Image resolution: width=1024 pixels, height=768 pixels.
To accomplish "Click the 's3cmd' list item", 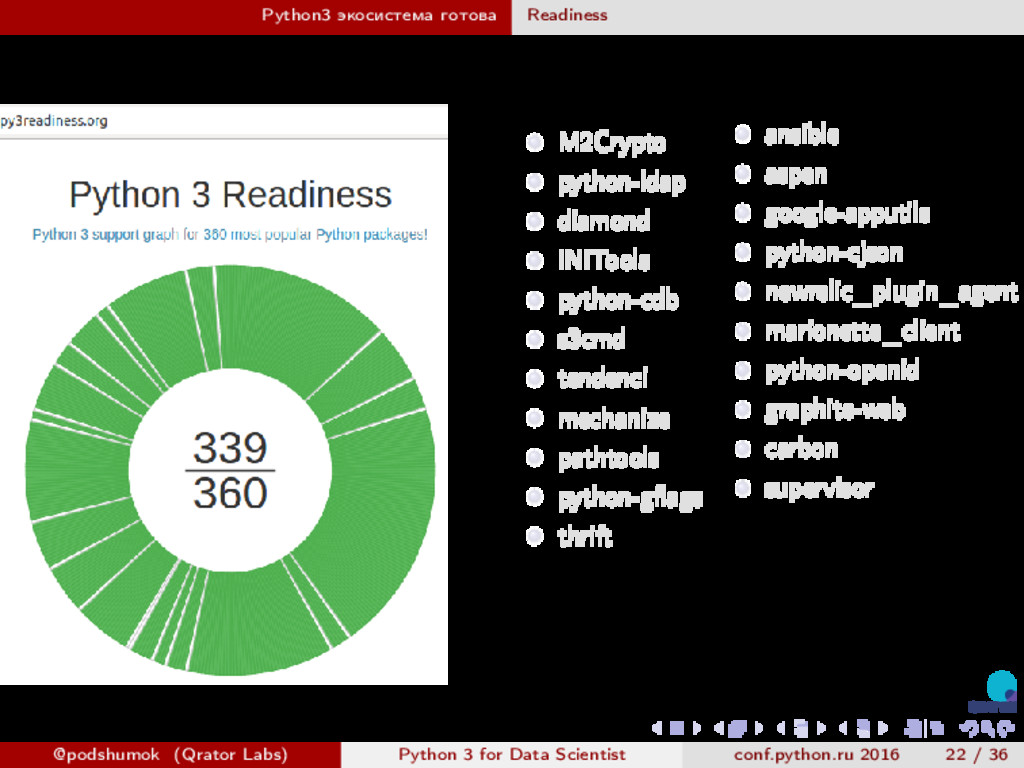I will pyautogui.click(x=591, y=339).
